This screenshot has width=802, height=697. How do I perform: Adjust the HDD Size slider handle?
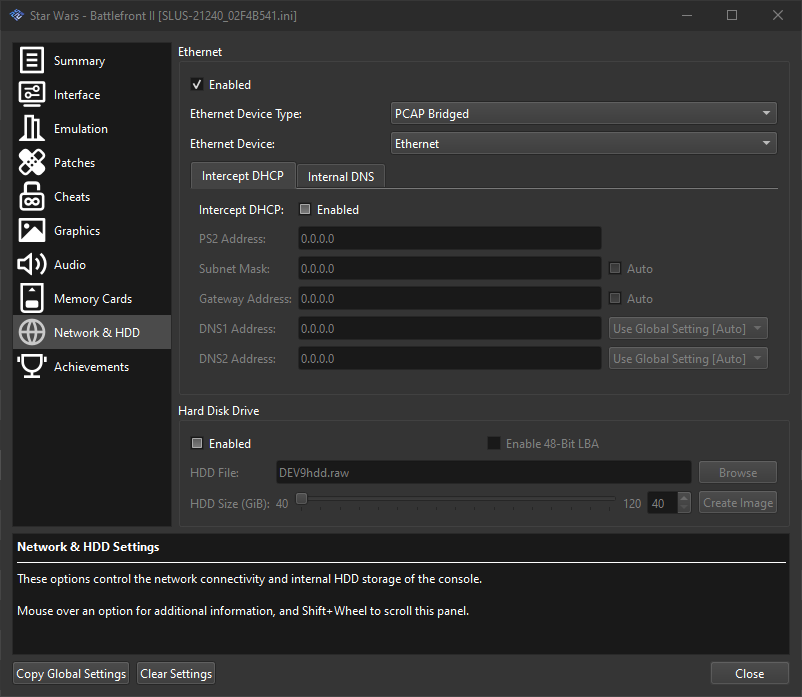tap(302, 498)
